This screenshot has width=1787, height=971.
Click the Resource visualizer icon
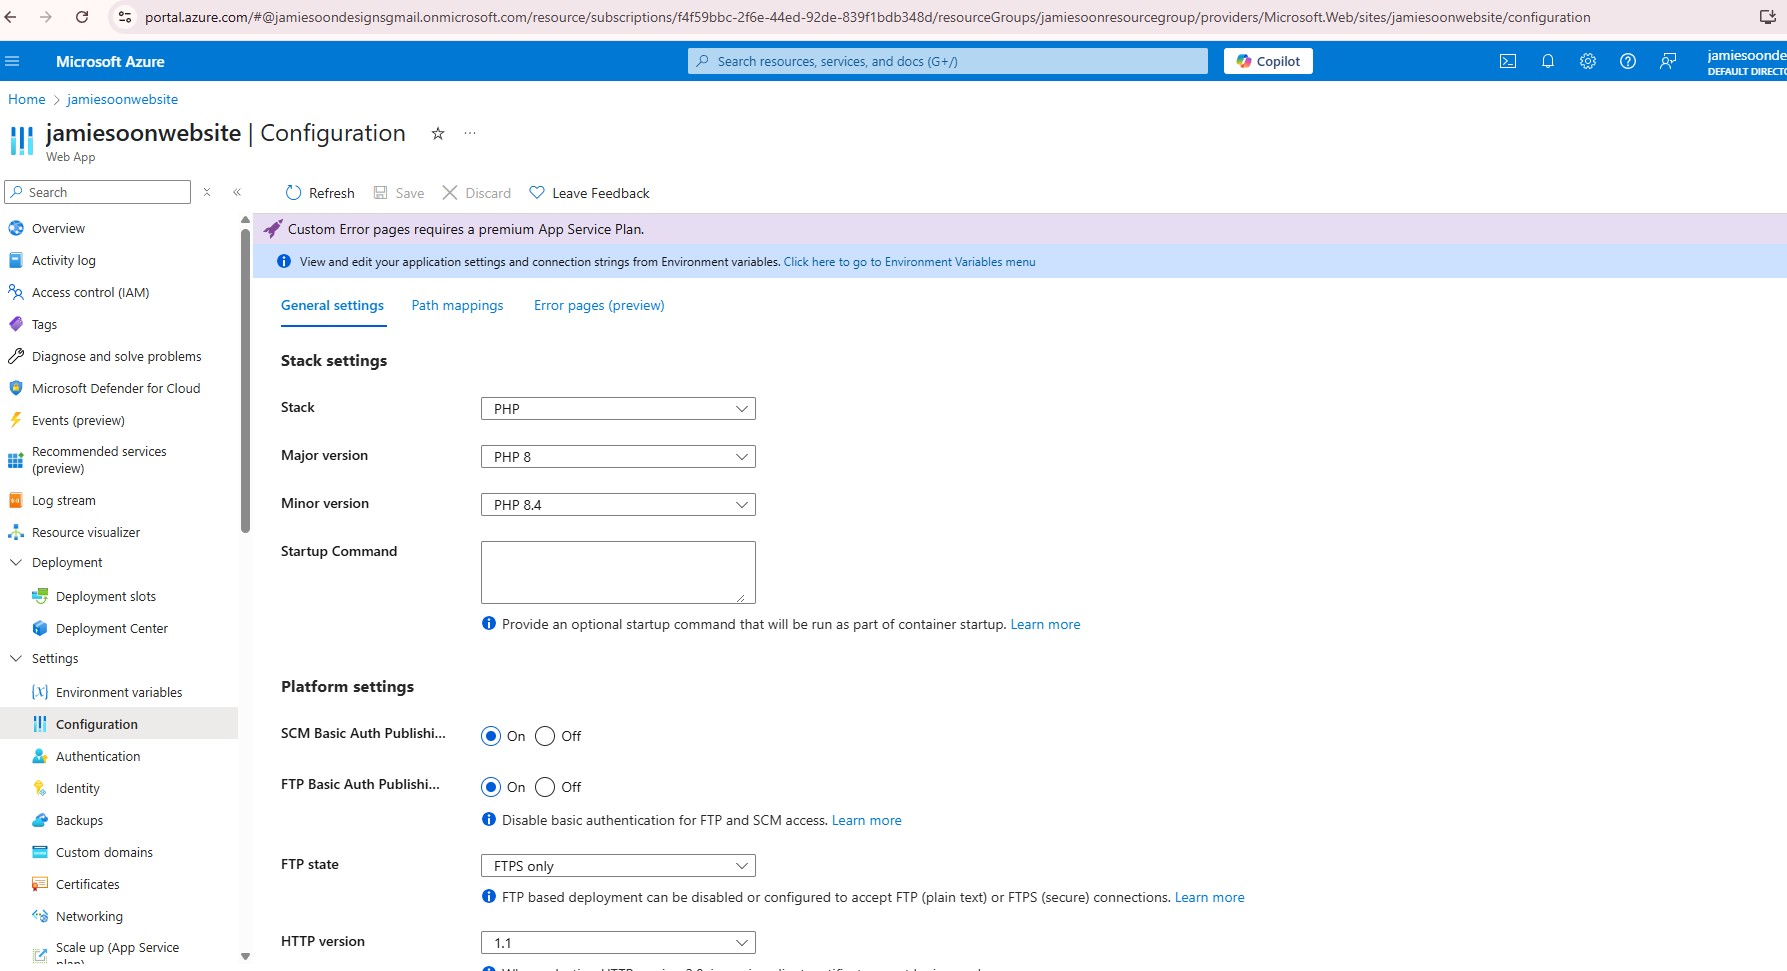pos(16,532)
